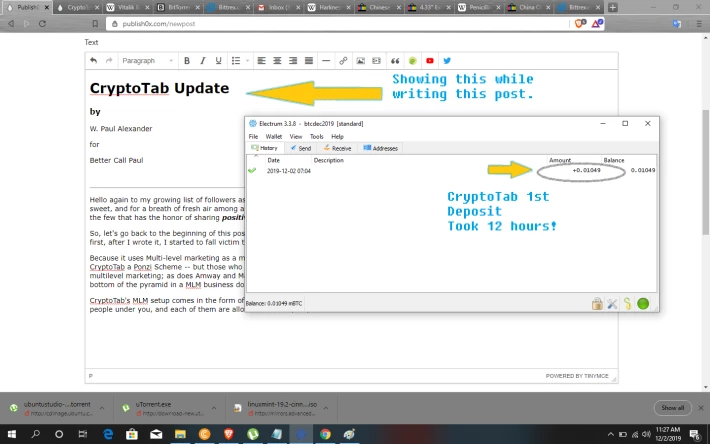
Task: Open the Brave Shields icon
Action: coord(580,24)
